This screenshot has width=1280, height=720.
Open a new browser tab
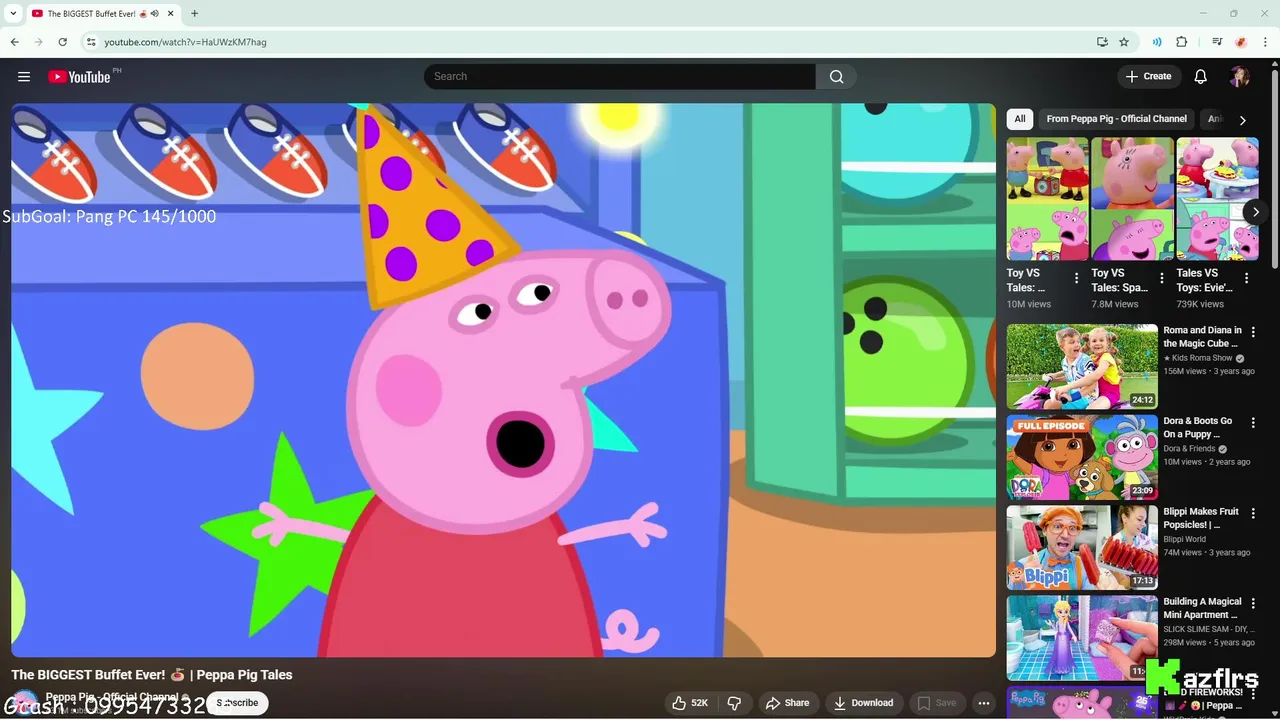(194, 13)
